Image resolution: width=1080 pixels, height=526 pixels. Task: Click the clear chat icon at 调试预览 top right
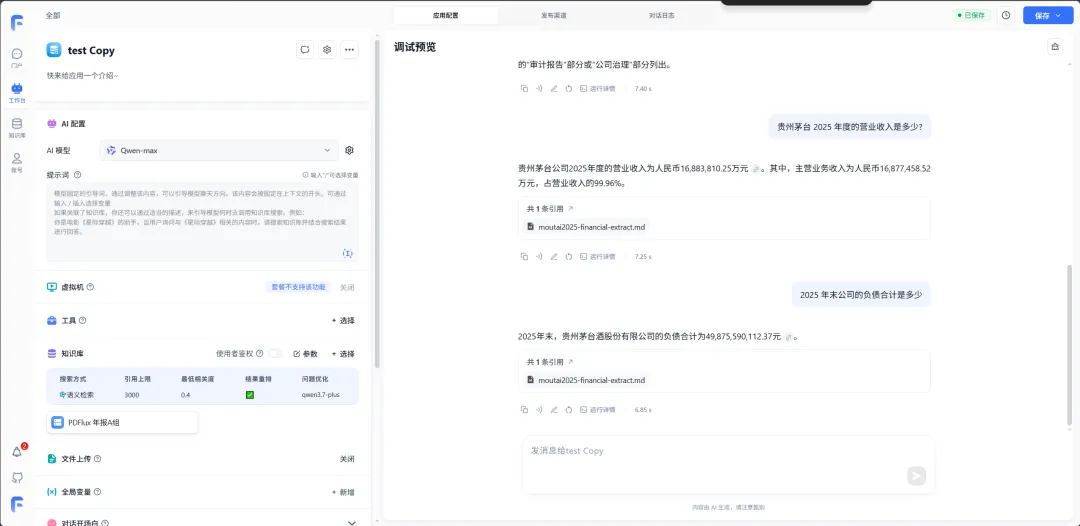1054,47
